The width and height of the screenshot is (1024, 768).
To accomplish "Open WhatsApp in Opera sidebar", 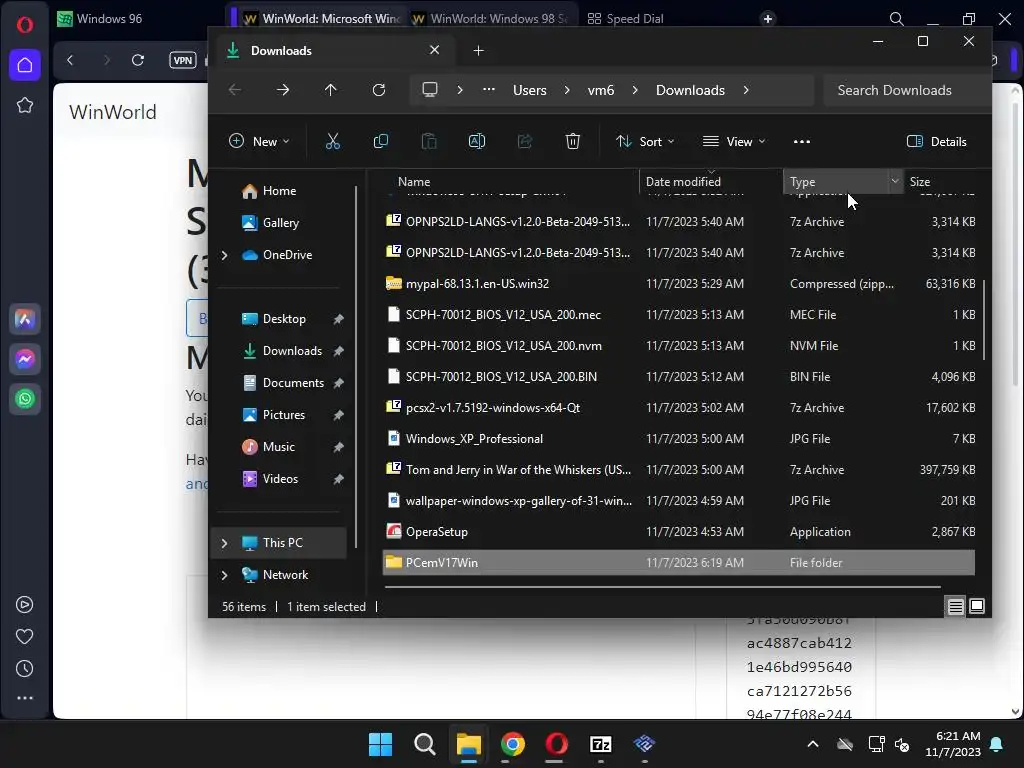I will pyautogui.click(x=25, y=399).
